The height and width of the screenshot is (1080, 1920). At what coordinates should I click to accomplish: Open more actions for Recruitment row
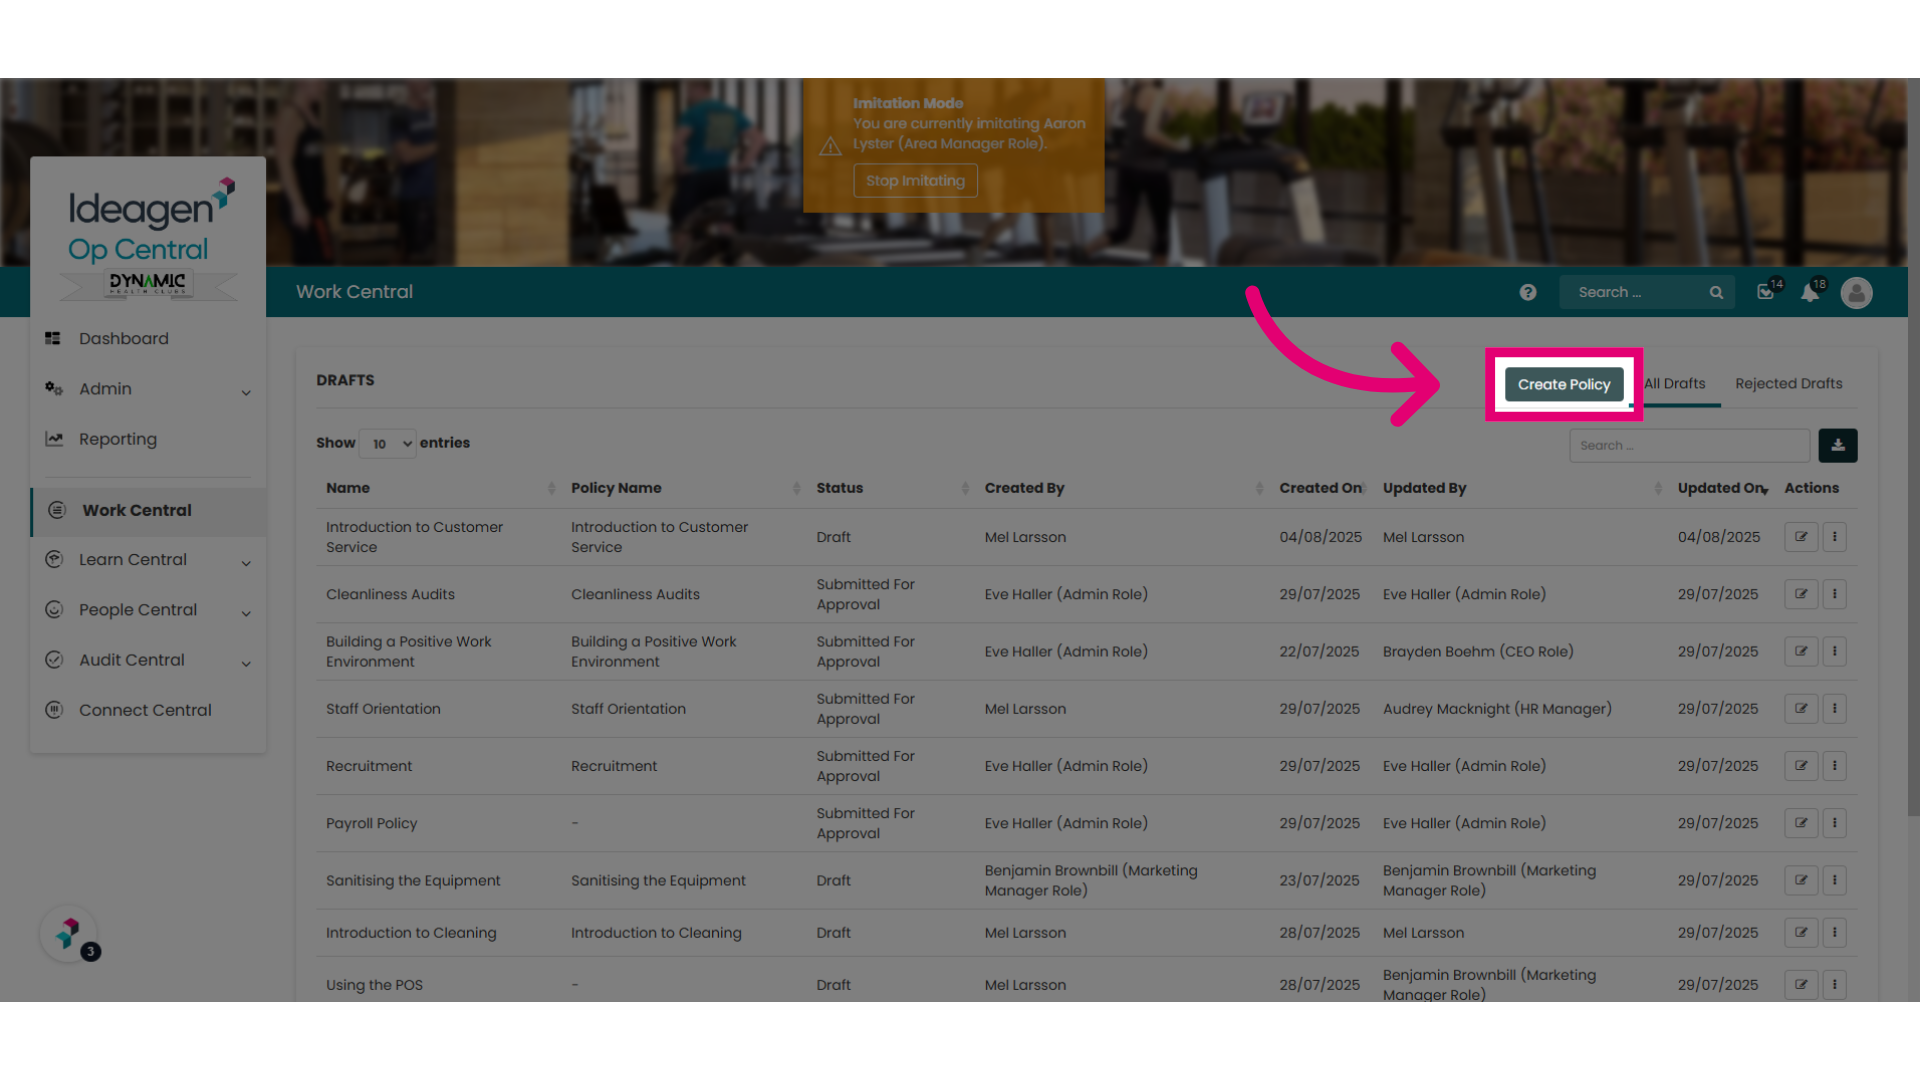pos(1834,766)
